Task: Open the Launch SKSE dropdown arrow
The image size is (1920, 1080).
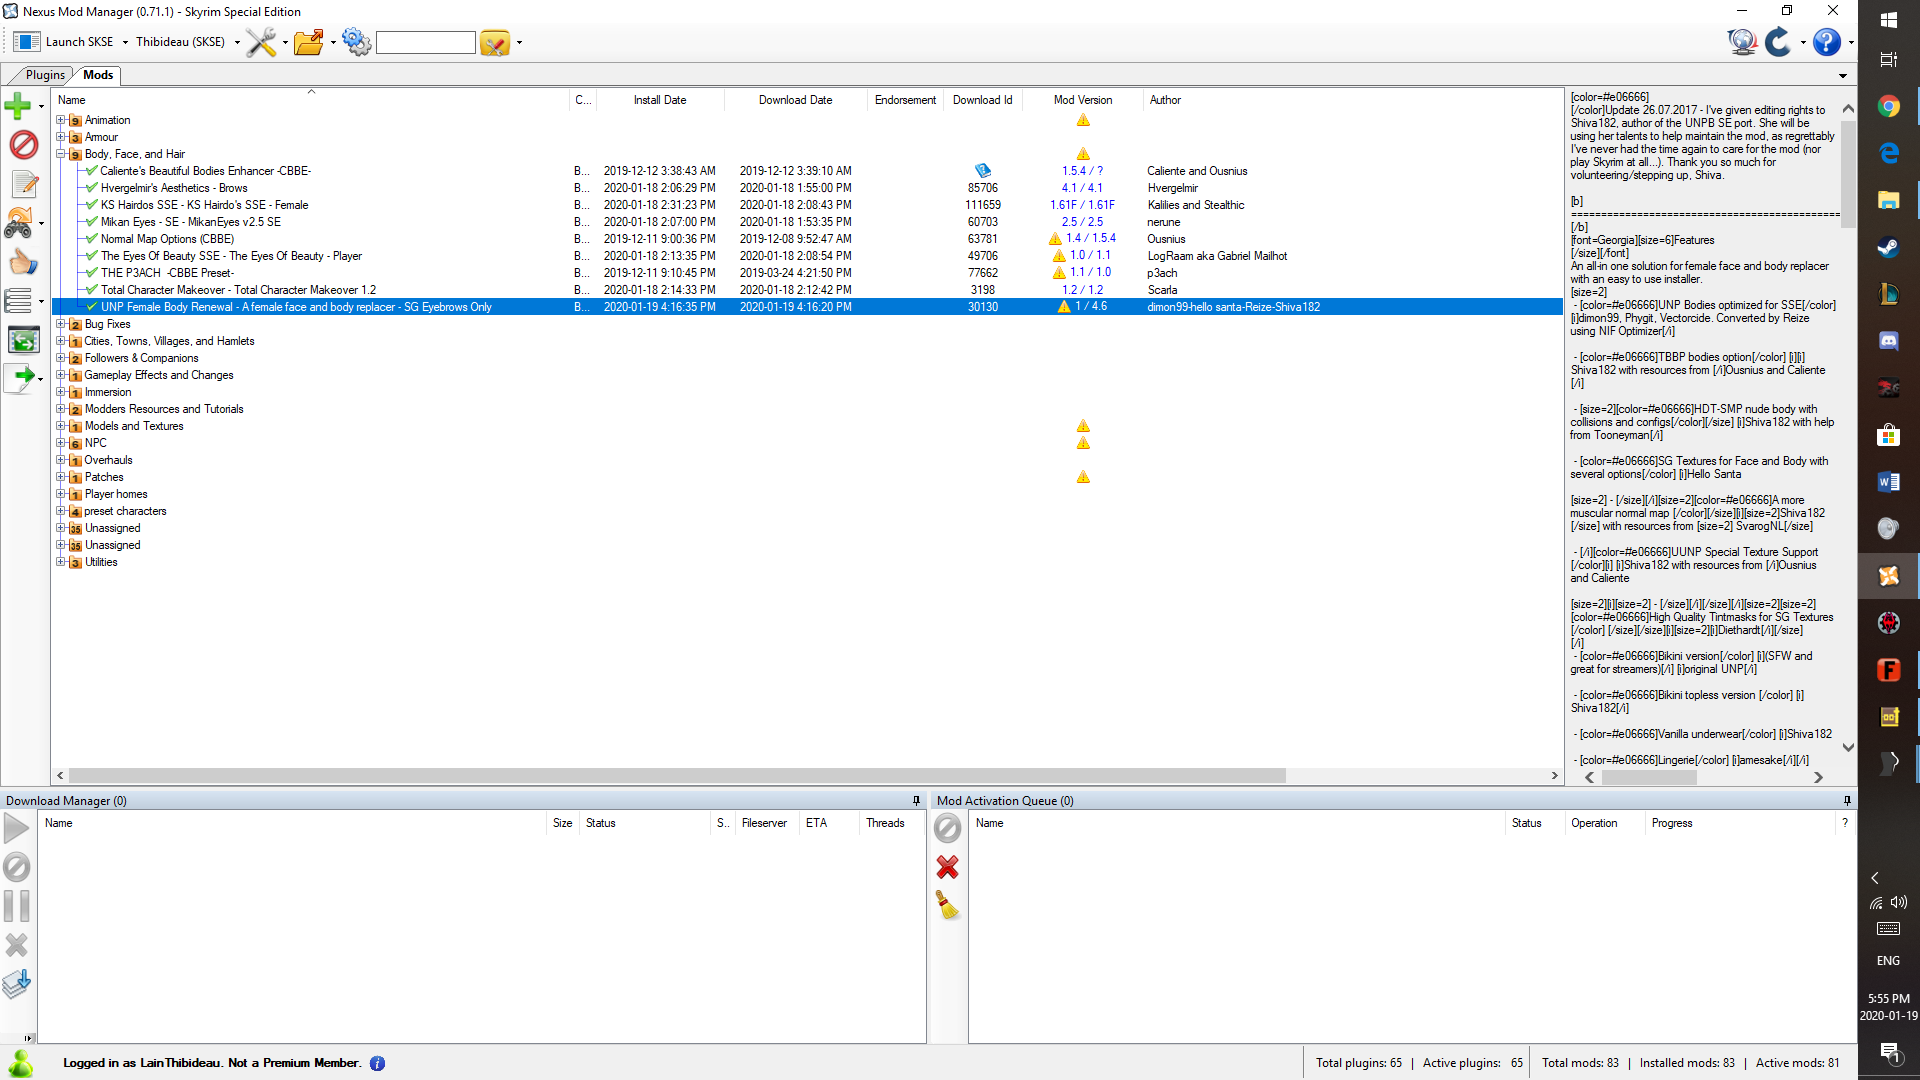Action: coord(124,42)
